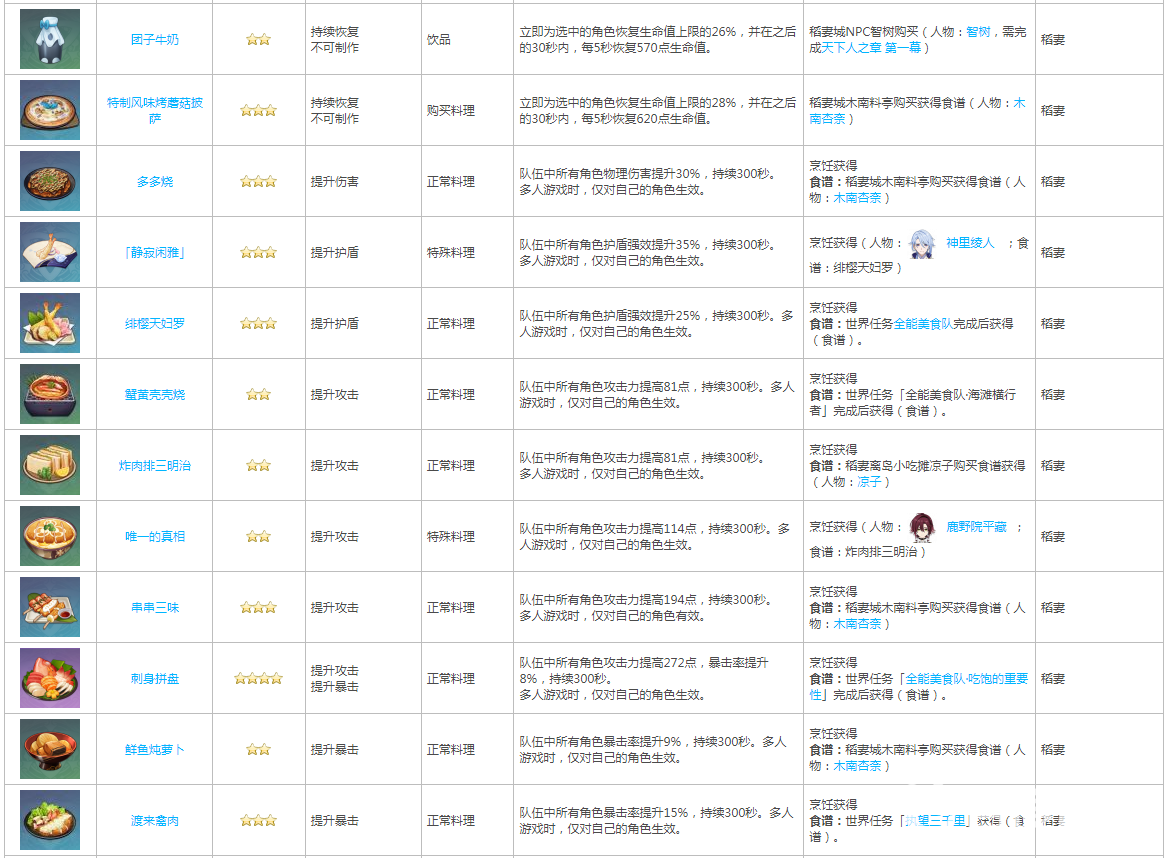Open the 蟹黄壳壳烧 dish icon

[x=49, y=394]
